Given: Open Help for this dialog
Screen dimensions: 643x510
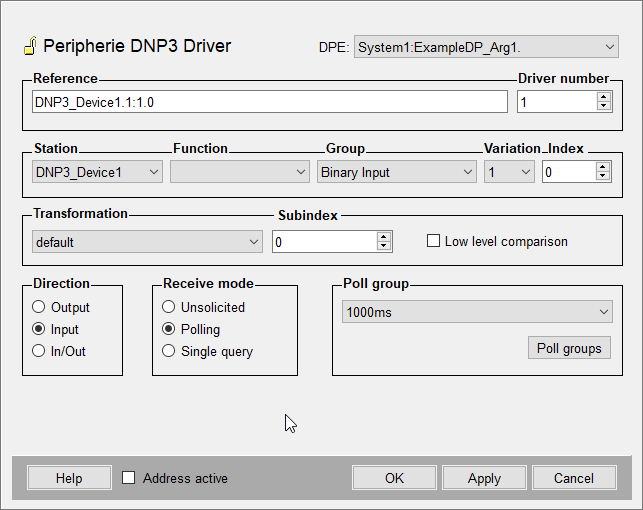Looking at the screenshot, I should point(69,478).
